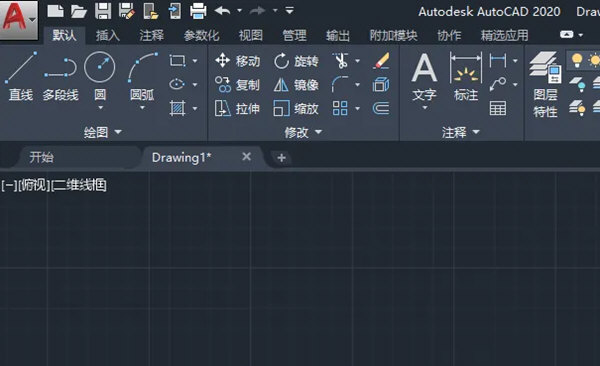Click the Redo arrow icon
Viewport: 600px width, 366px height.
[258, 11]
